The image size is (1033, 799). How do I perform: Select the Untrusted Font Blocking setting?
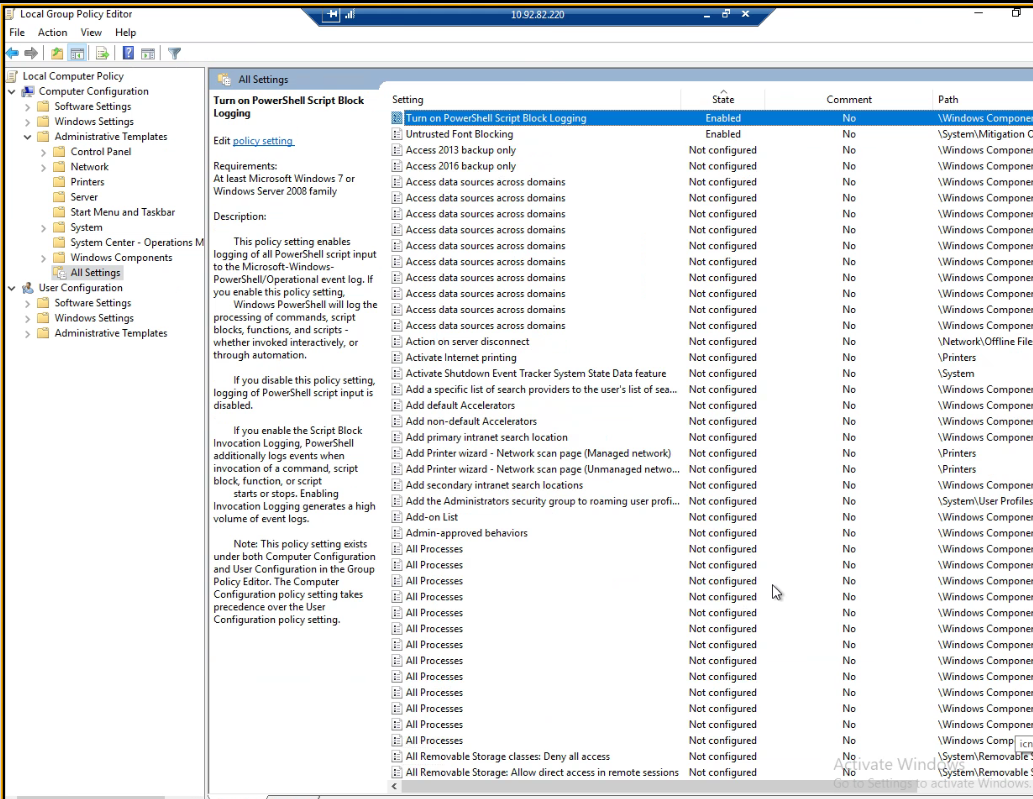click(460, 133)
